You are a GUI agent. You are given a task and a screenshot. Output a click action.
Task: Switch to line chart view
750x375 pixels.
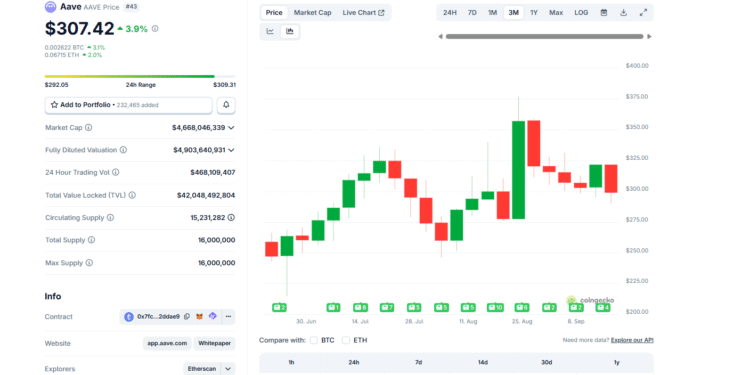point(270,32)
